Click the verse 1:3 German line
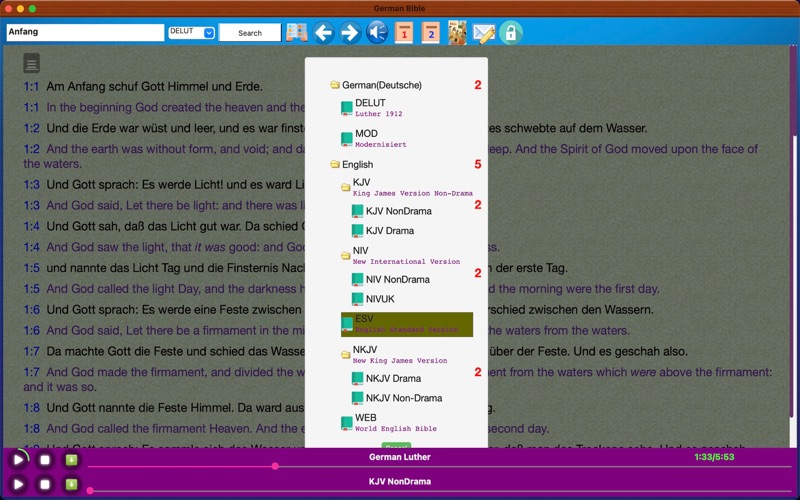This screenshot has height=500, width=800. [x=163, y=185]
